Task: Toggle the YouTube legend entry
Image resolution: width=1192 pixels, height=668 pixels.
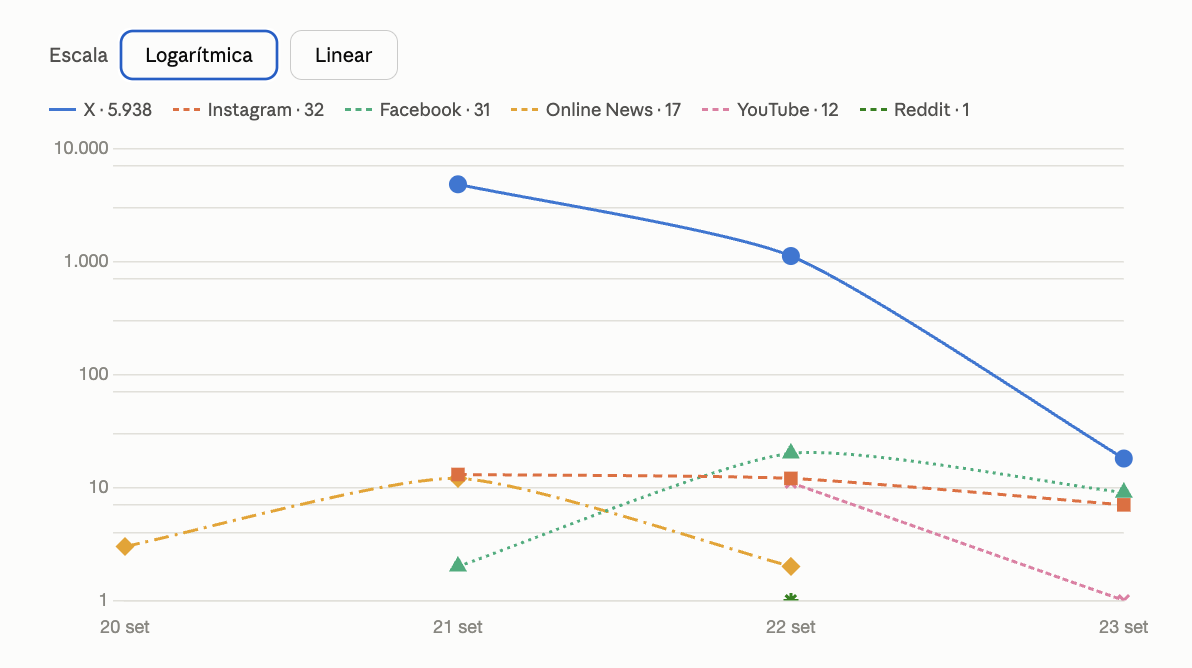Action: click(x=770, y=110)
